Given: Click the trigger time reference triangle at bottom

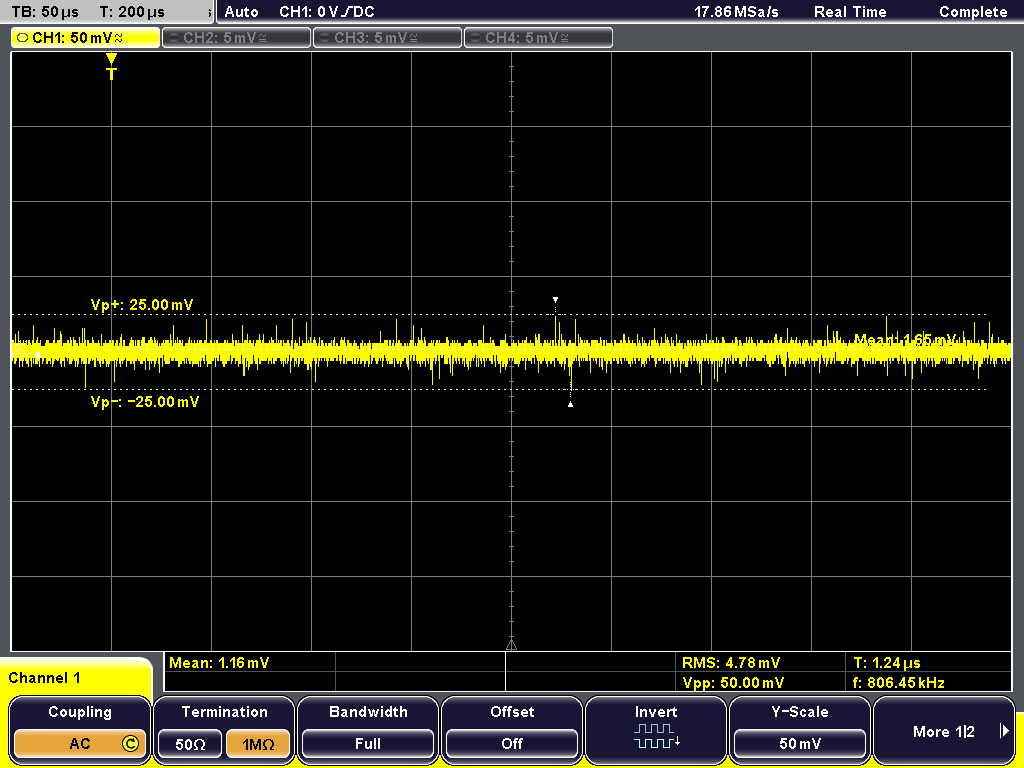Looking at the screenshot, I should 511,643.
